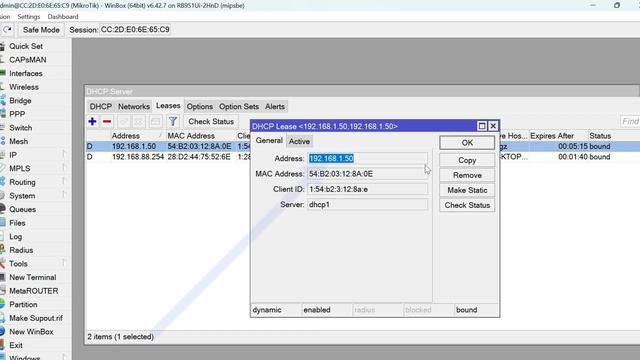Click the Client ID field

[x=367, y=189]
